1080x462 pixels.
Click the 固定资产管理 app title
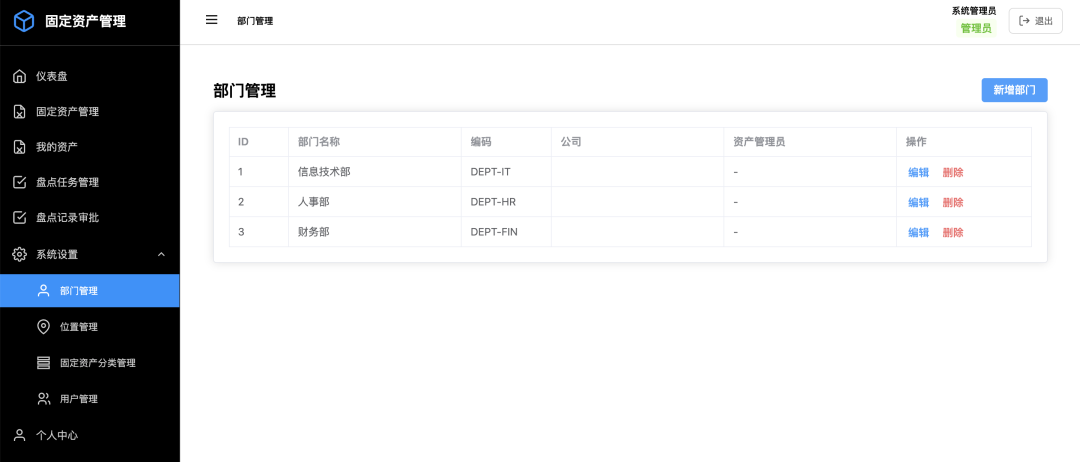click(x=85, y=21)
